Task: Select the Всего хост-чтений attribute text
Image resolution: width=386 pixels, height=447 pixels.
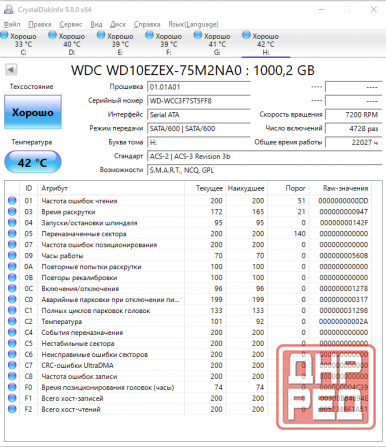Action: pyautogui.click(x=71, y=409)
